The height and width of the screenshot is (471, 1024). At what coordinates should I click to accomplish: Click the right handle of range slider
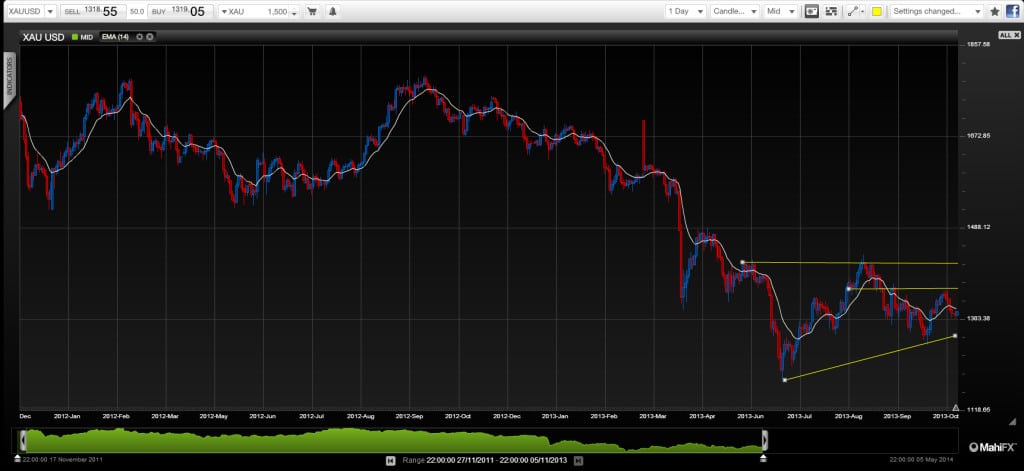tap(765, 440)
